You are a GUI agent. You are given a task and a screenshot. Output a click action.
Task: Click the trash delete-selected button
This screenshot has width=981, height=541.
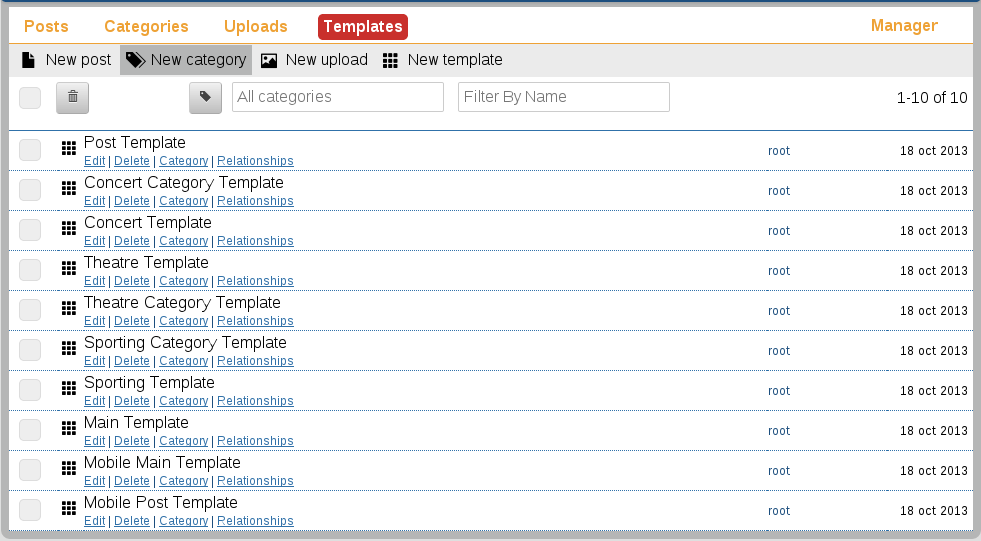coord(73,98)
